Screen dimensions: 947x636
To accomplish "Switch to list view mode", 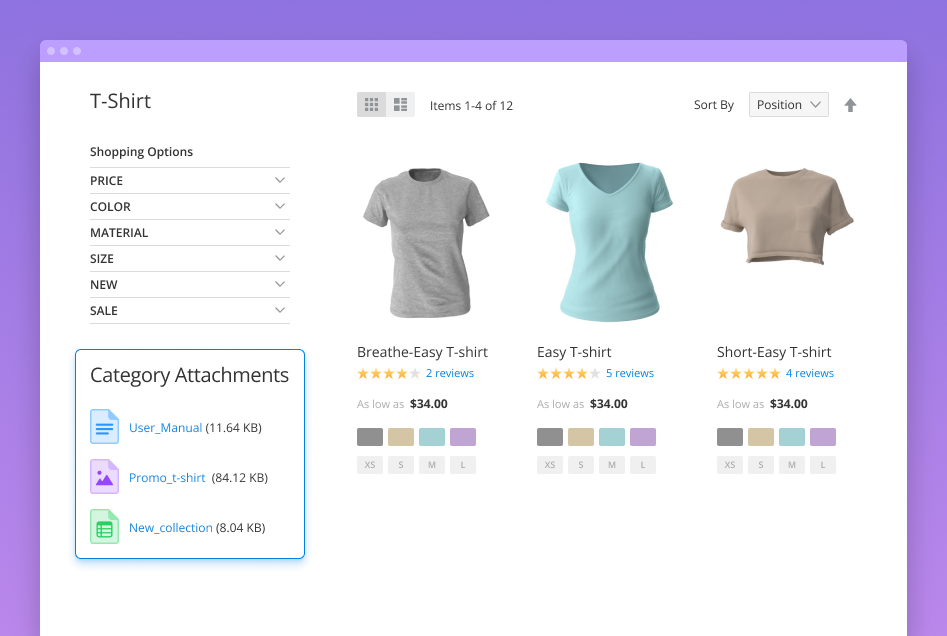I will point(400,104).
